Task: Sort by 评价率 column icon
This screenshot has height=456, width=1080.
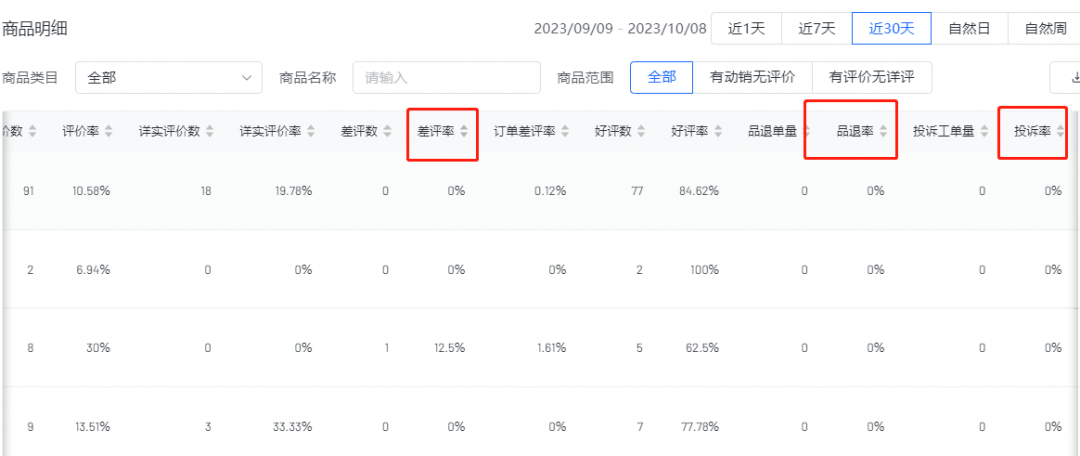Action: click(108, 131)
